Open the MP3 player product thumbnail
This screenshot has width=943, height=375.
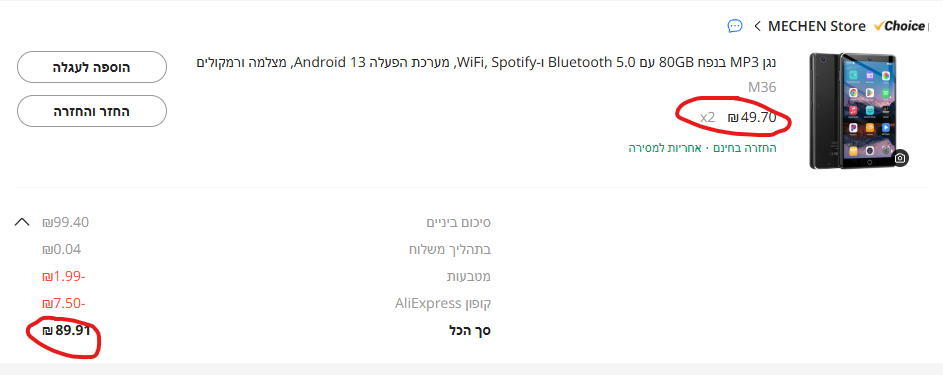[853, 111]
